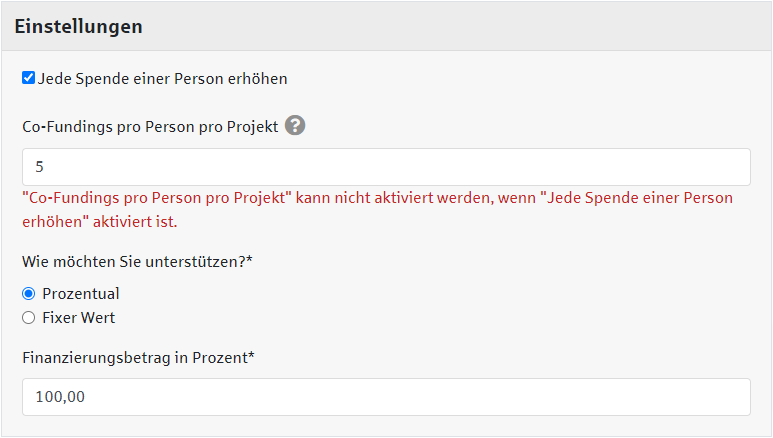Uncheck the 'Jede Spende einer Person erhöhen' checkbox
The height and width of the screenshot is (438, 773).
(28, 78)
